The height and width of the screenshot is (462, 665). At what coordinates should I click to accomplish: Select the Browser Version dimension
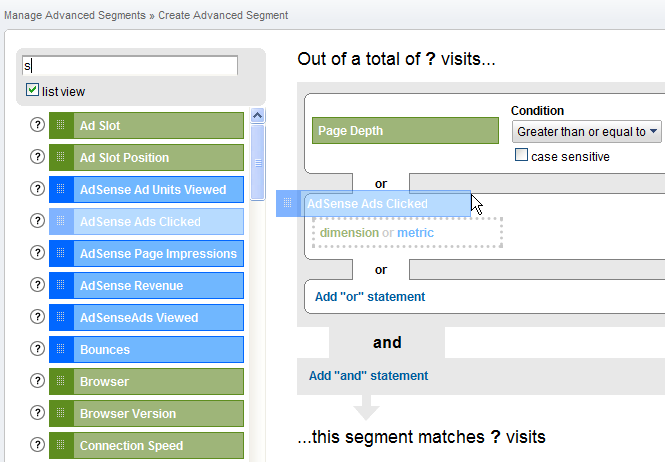click(x=146, y=414)
